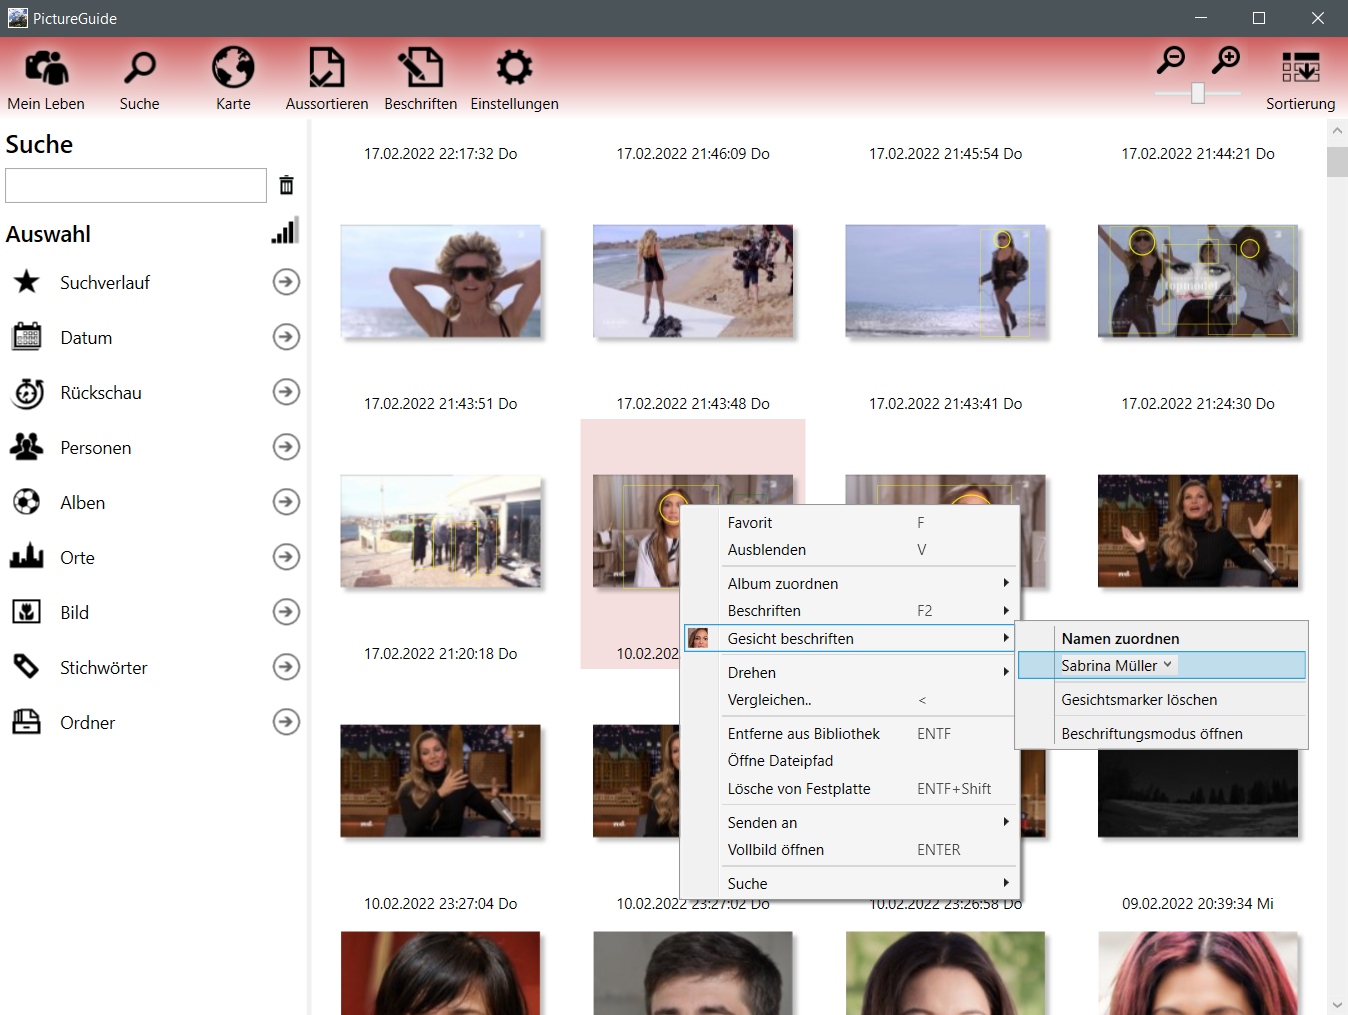
Task: Click the Bild picture icon
Action: [27, 612]
